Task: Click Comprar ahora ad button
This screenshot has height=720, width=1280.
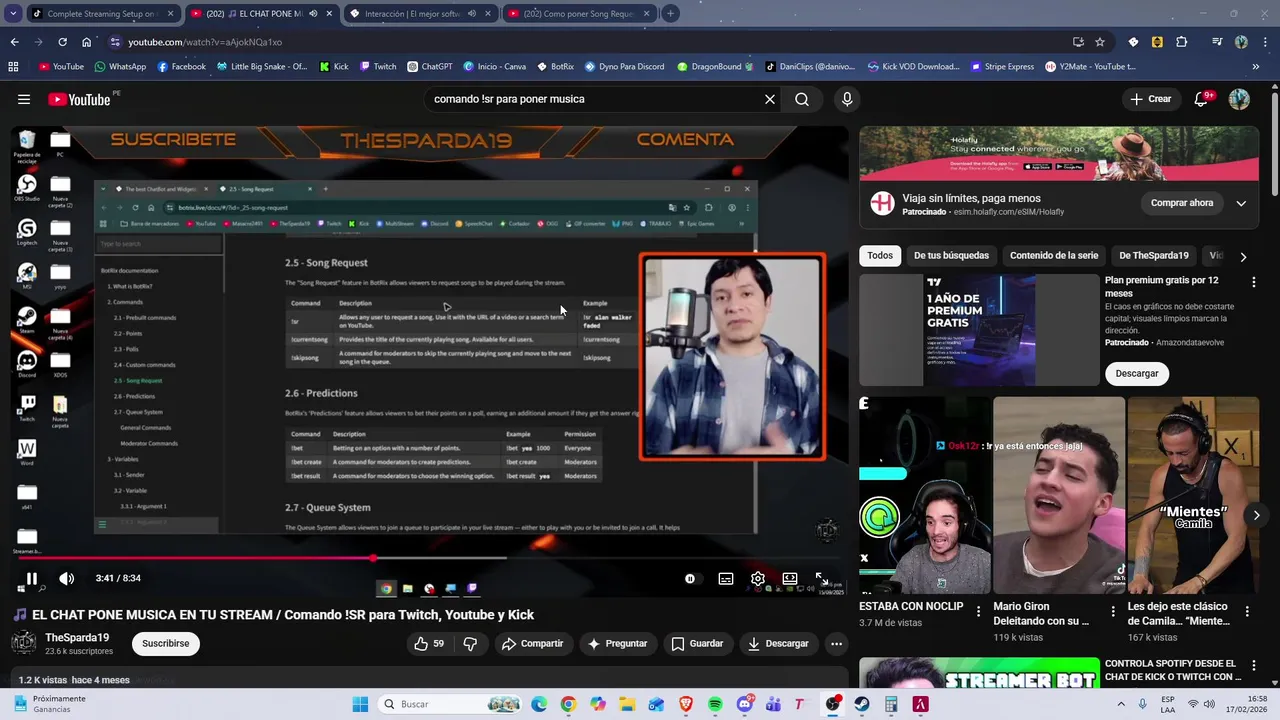Action: point(1182,203)
